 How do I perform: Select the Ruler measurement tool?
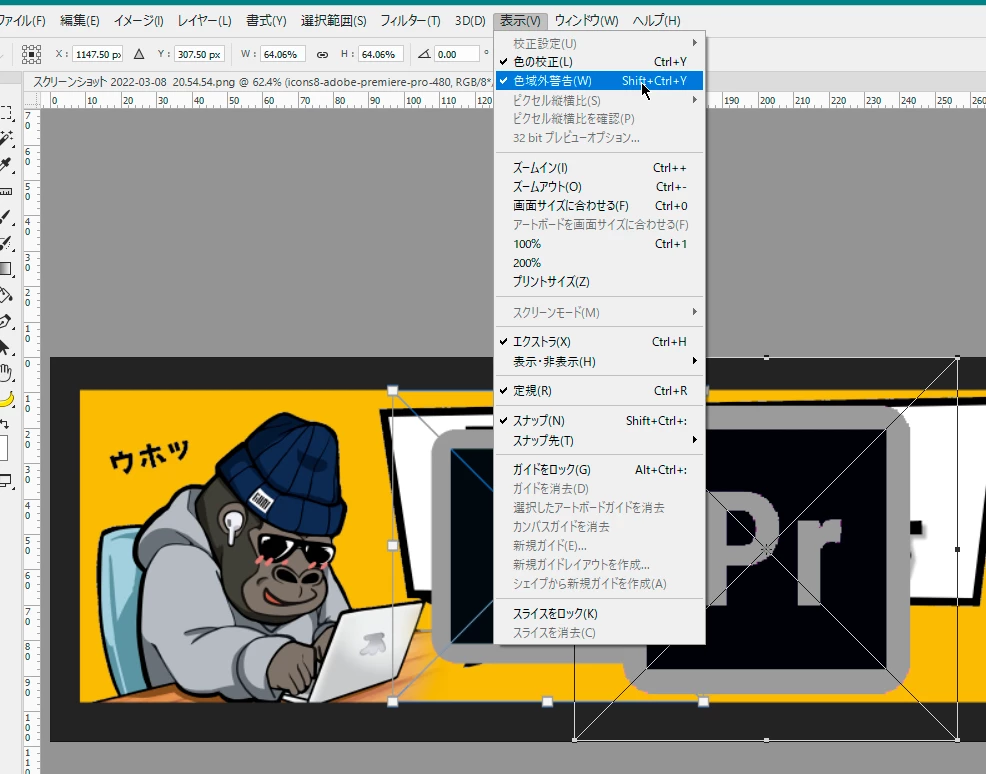[6, 191]
